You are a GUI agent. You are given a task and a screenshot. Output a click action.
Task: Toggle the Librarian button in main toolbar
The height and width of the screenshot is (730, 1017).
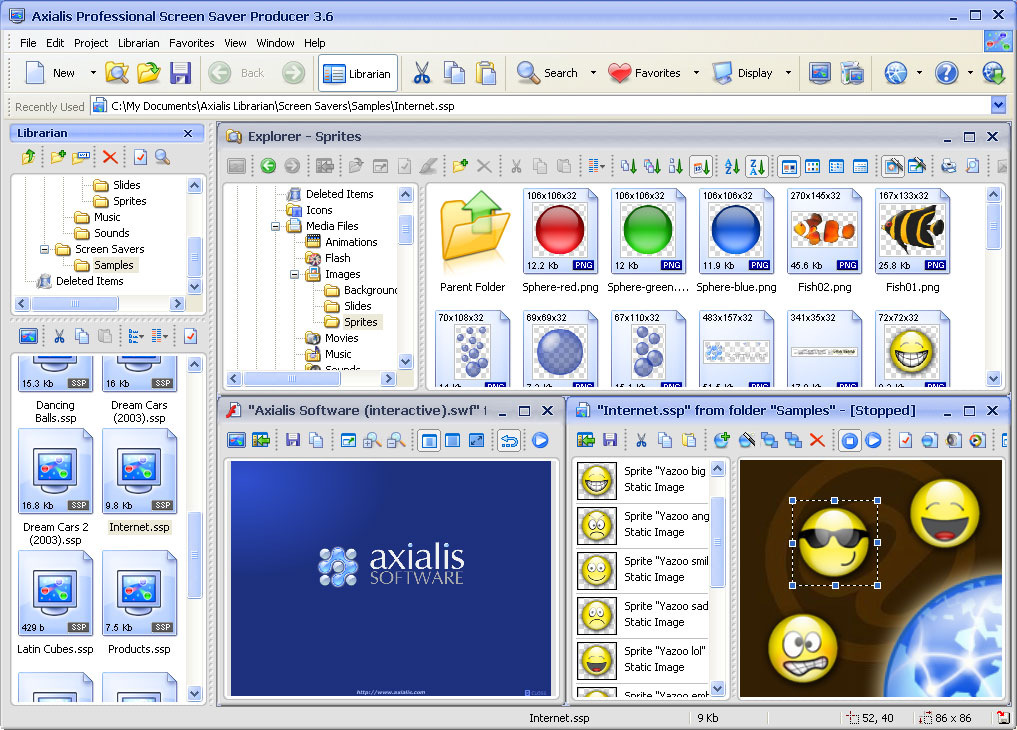pos(357,73)
